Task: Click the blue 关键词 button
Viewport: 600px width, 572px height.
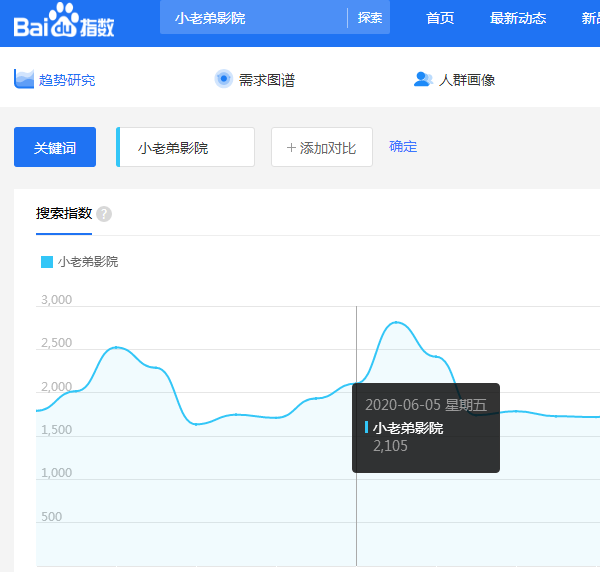Action: coord(55,147)
